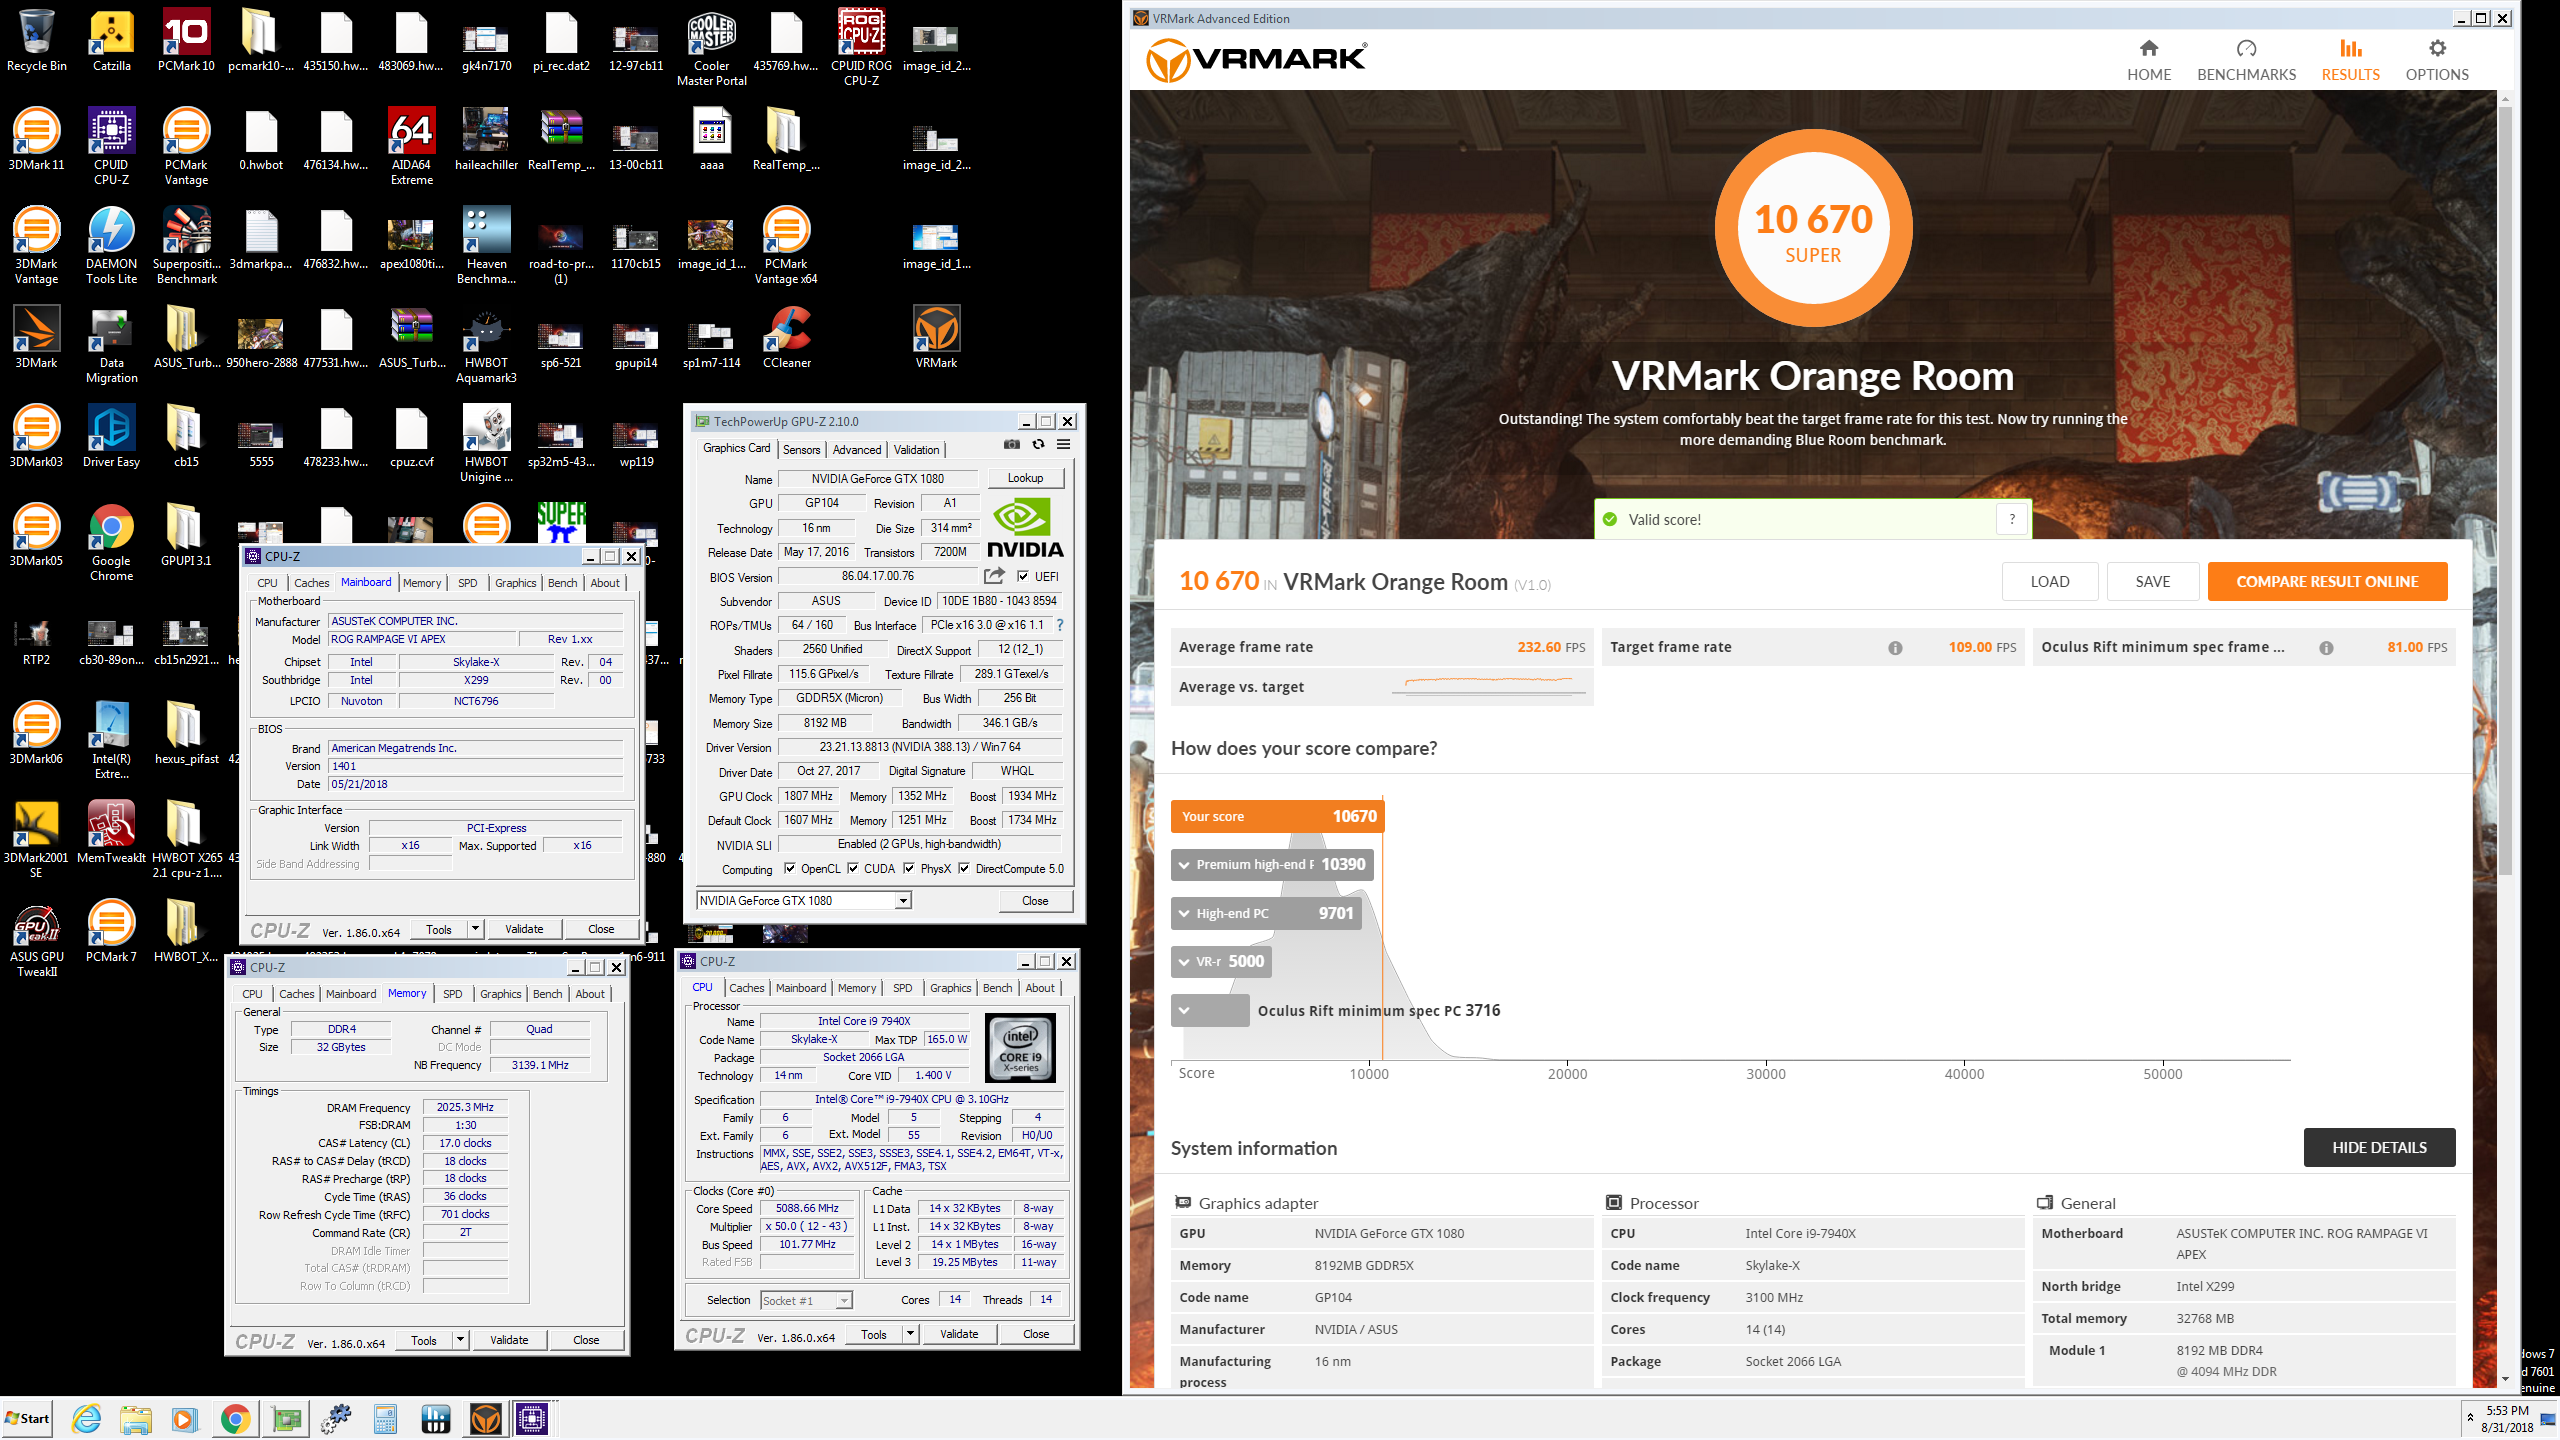Image resolution: width=2560 pixels, height=1440 pixels.
Task: Click Close button in GPU-Z window
Action: pyautogui.click(x=1035, y=901)
